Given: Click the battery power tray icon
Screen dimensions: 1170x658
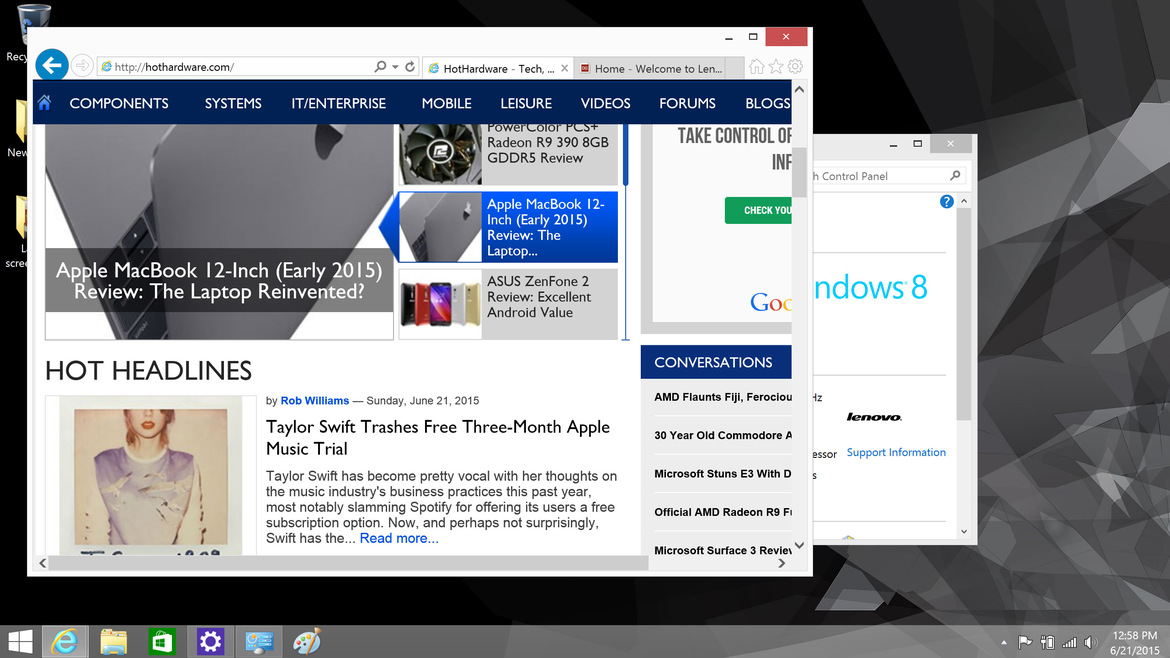Looking at the screenshot, I should 1048,642.
